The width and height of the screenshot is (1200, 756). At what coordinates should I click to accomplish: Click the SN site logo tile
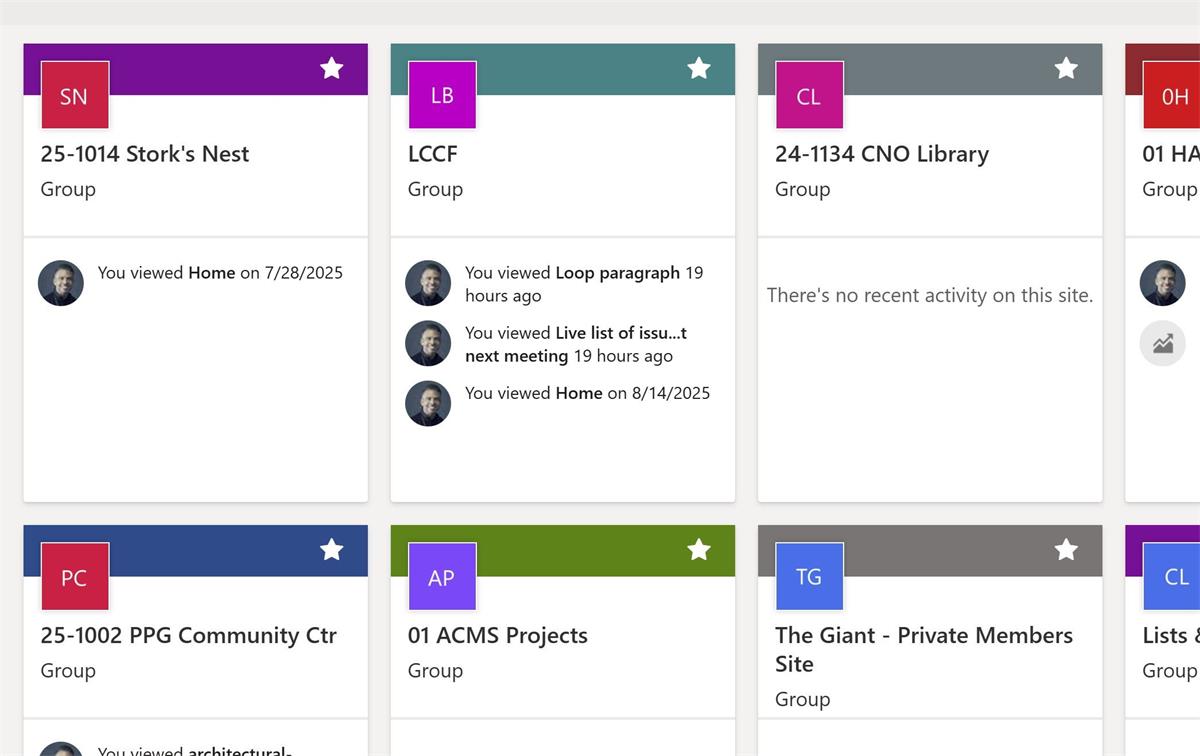[x=74, y=96]
